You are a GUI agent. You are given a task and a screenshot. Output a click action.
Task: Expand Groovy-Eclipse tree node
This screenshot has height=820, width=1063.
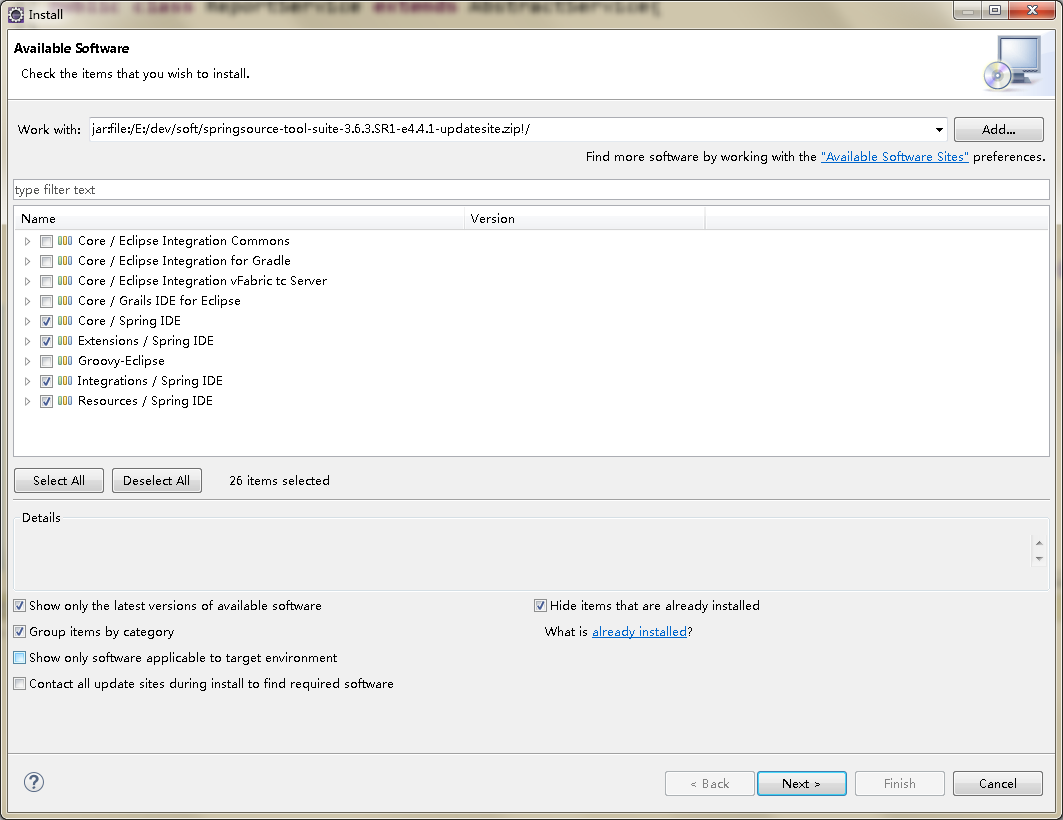27,361
